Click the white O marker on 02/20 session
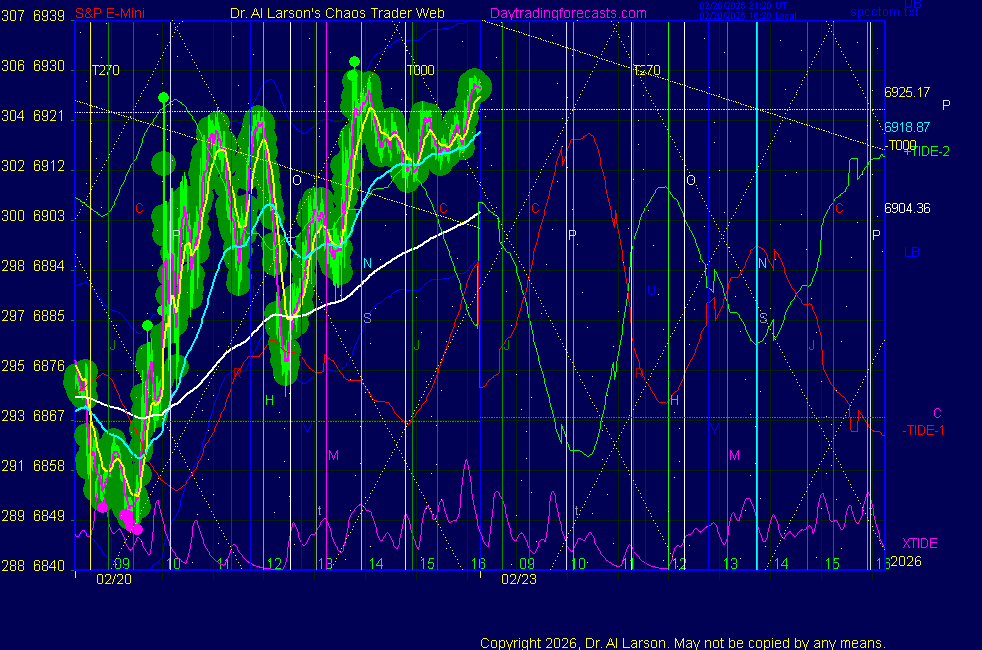The image size is (982, 650). (296, 180)
